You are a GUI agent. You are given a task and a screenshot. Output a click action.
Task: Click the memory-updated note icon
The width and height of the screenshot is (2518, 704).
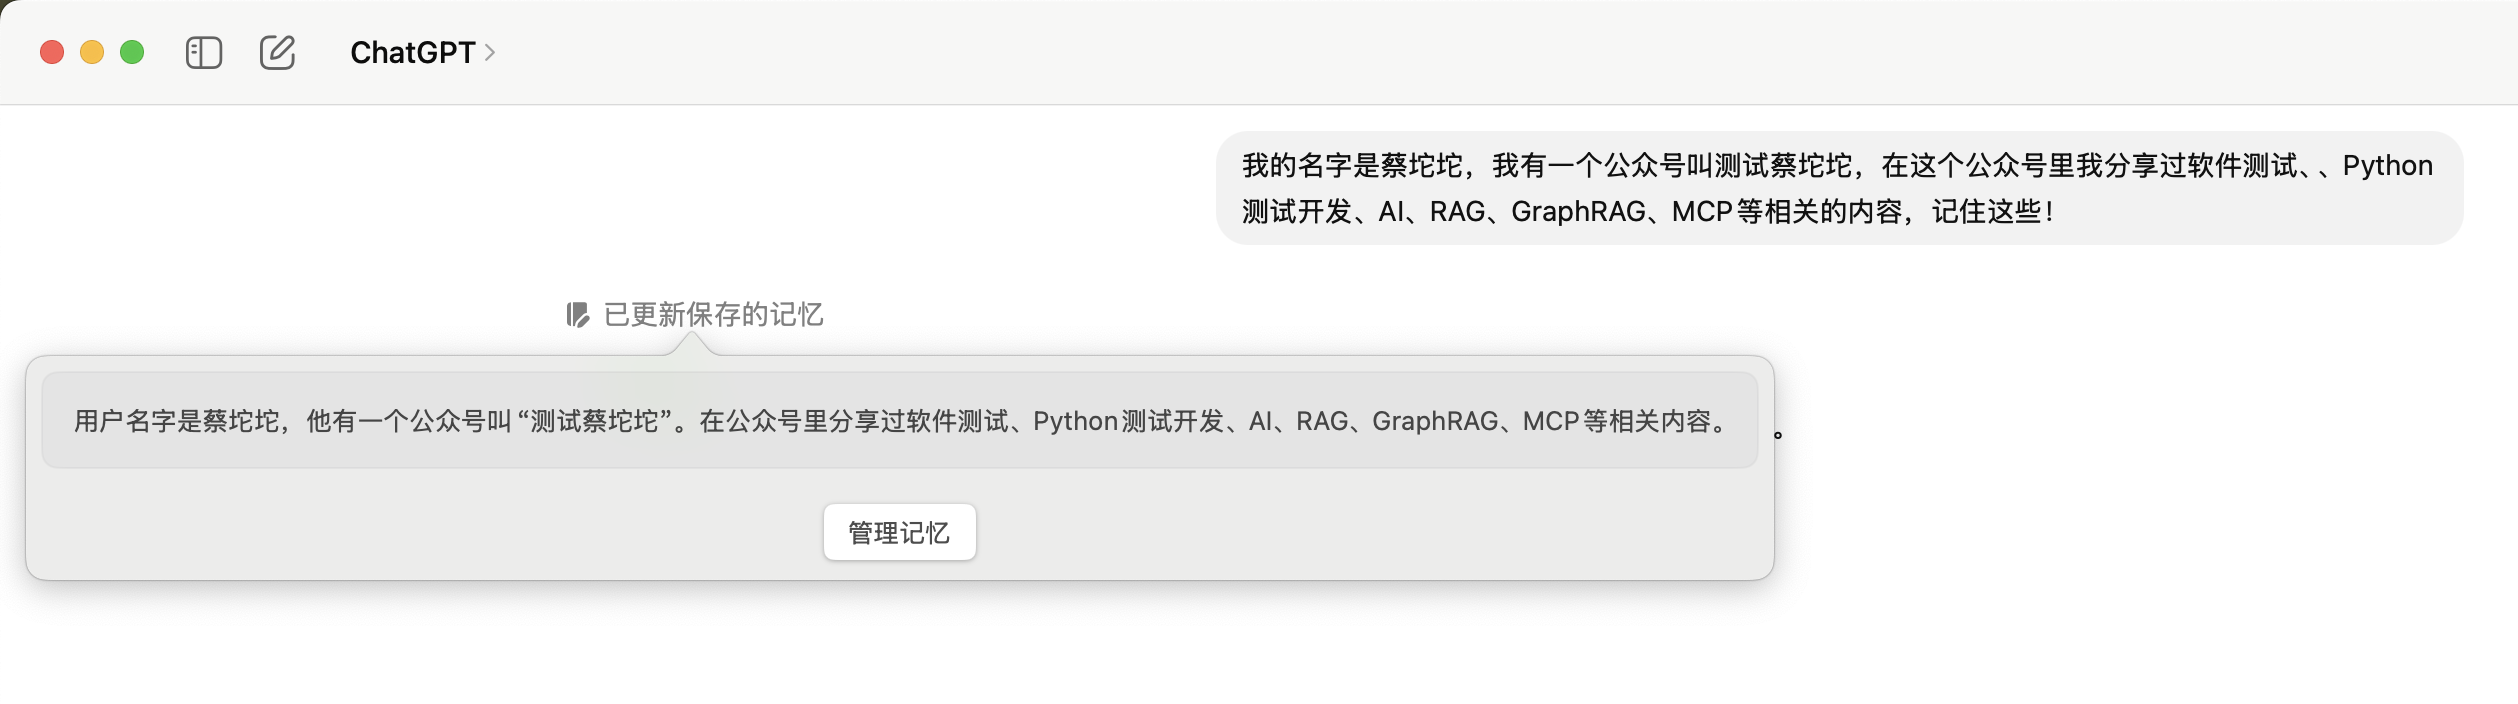coord(577,315)
